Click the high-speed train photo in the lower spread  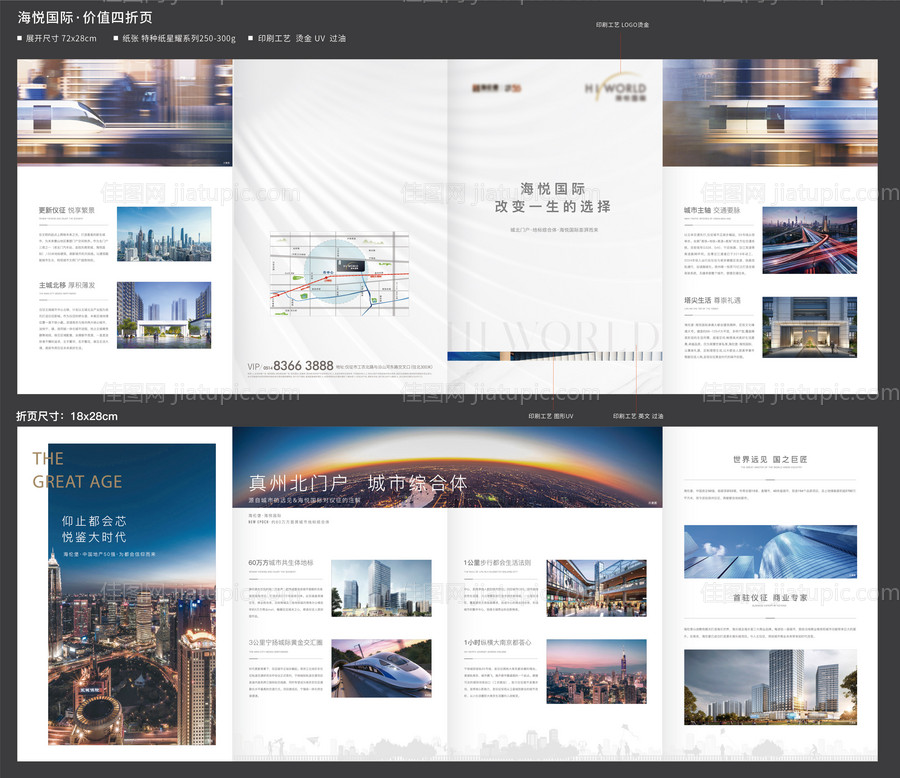pyautogui.click(x=381, y=668)
